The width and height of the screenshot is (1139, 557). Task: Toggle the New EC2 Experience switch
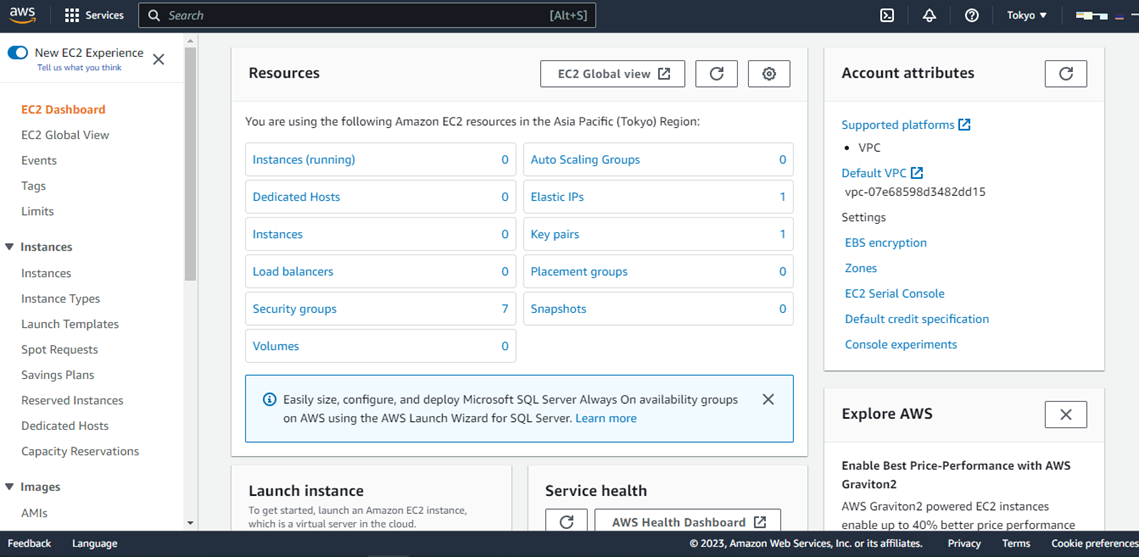[17, 53]
